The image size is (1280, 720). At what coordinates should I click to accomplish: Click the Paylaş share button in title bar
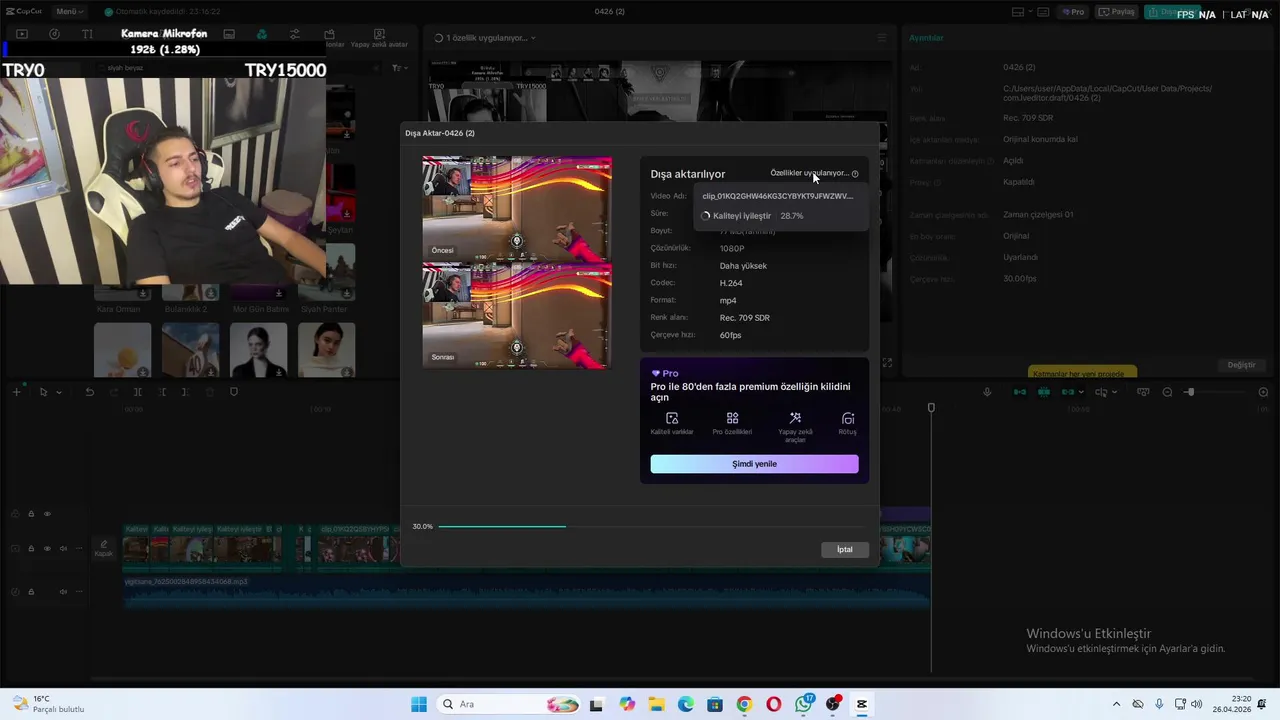pos(1117,12)
